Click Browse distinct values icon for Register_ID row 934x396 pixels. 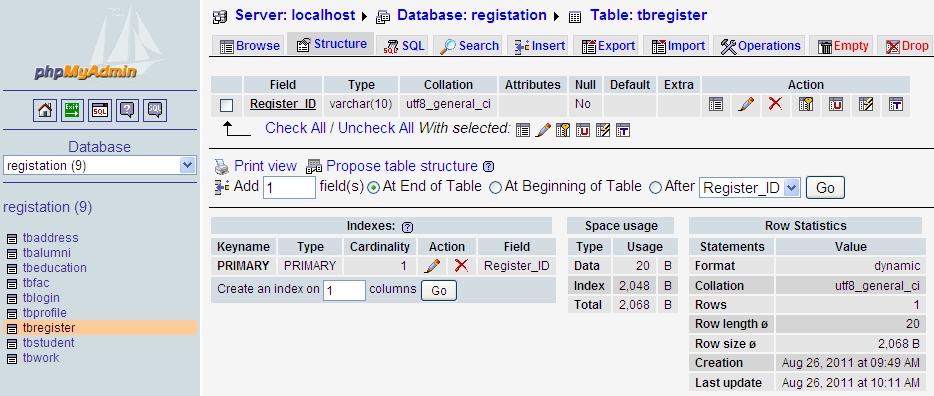[716, 105]
